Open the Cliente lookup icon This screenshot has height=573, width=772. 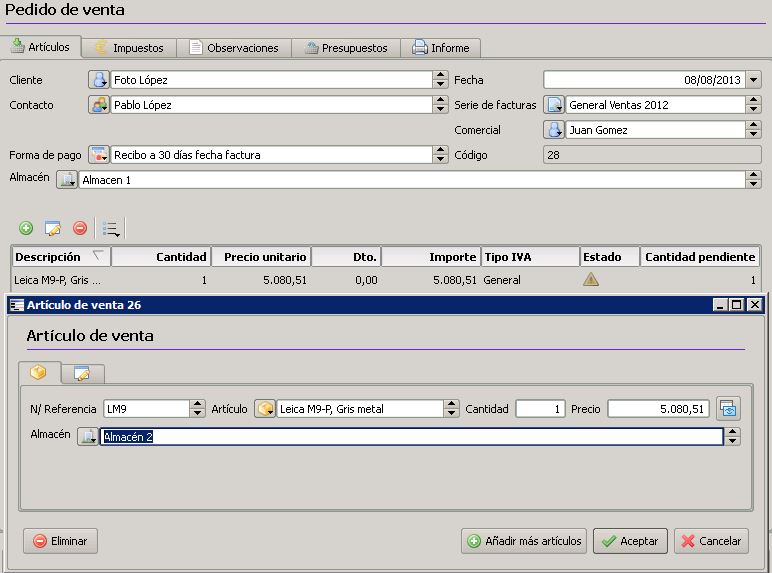(x=99, y=80)
